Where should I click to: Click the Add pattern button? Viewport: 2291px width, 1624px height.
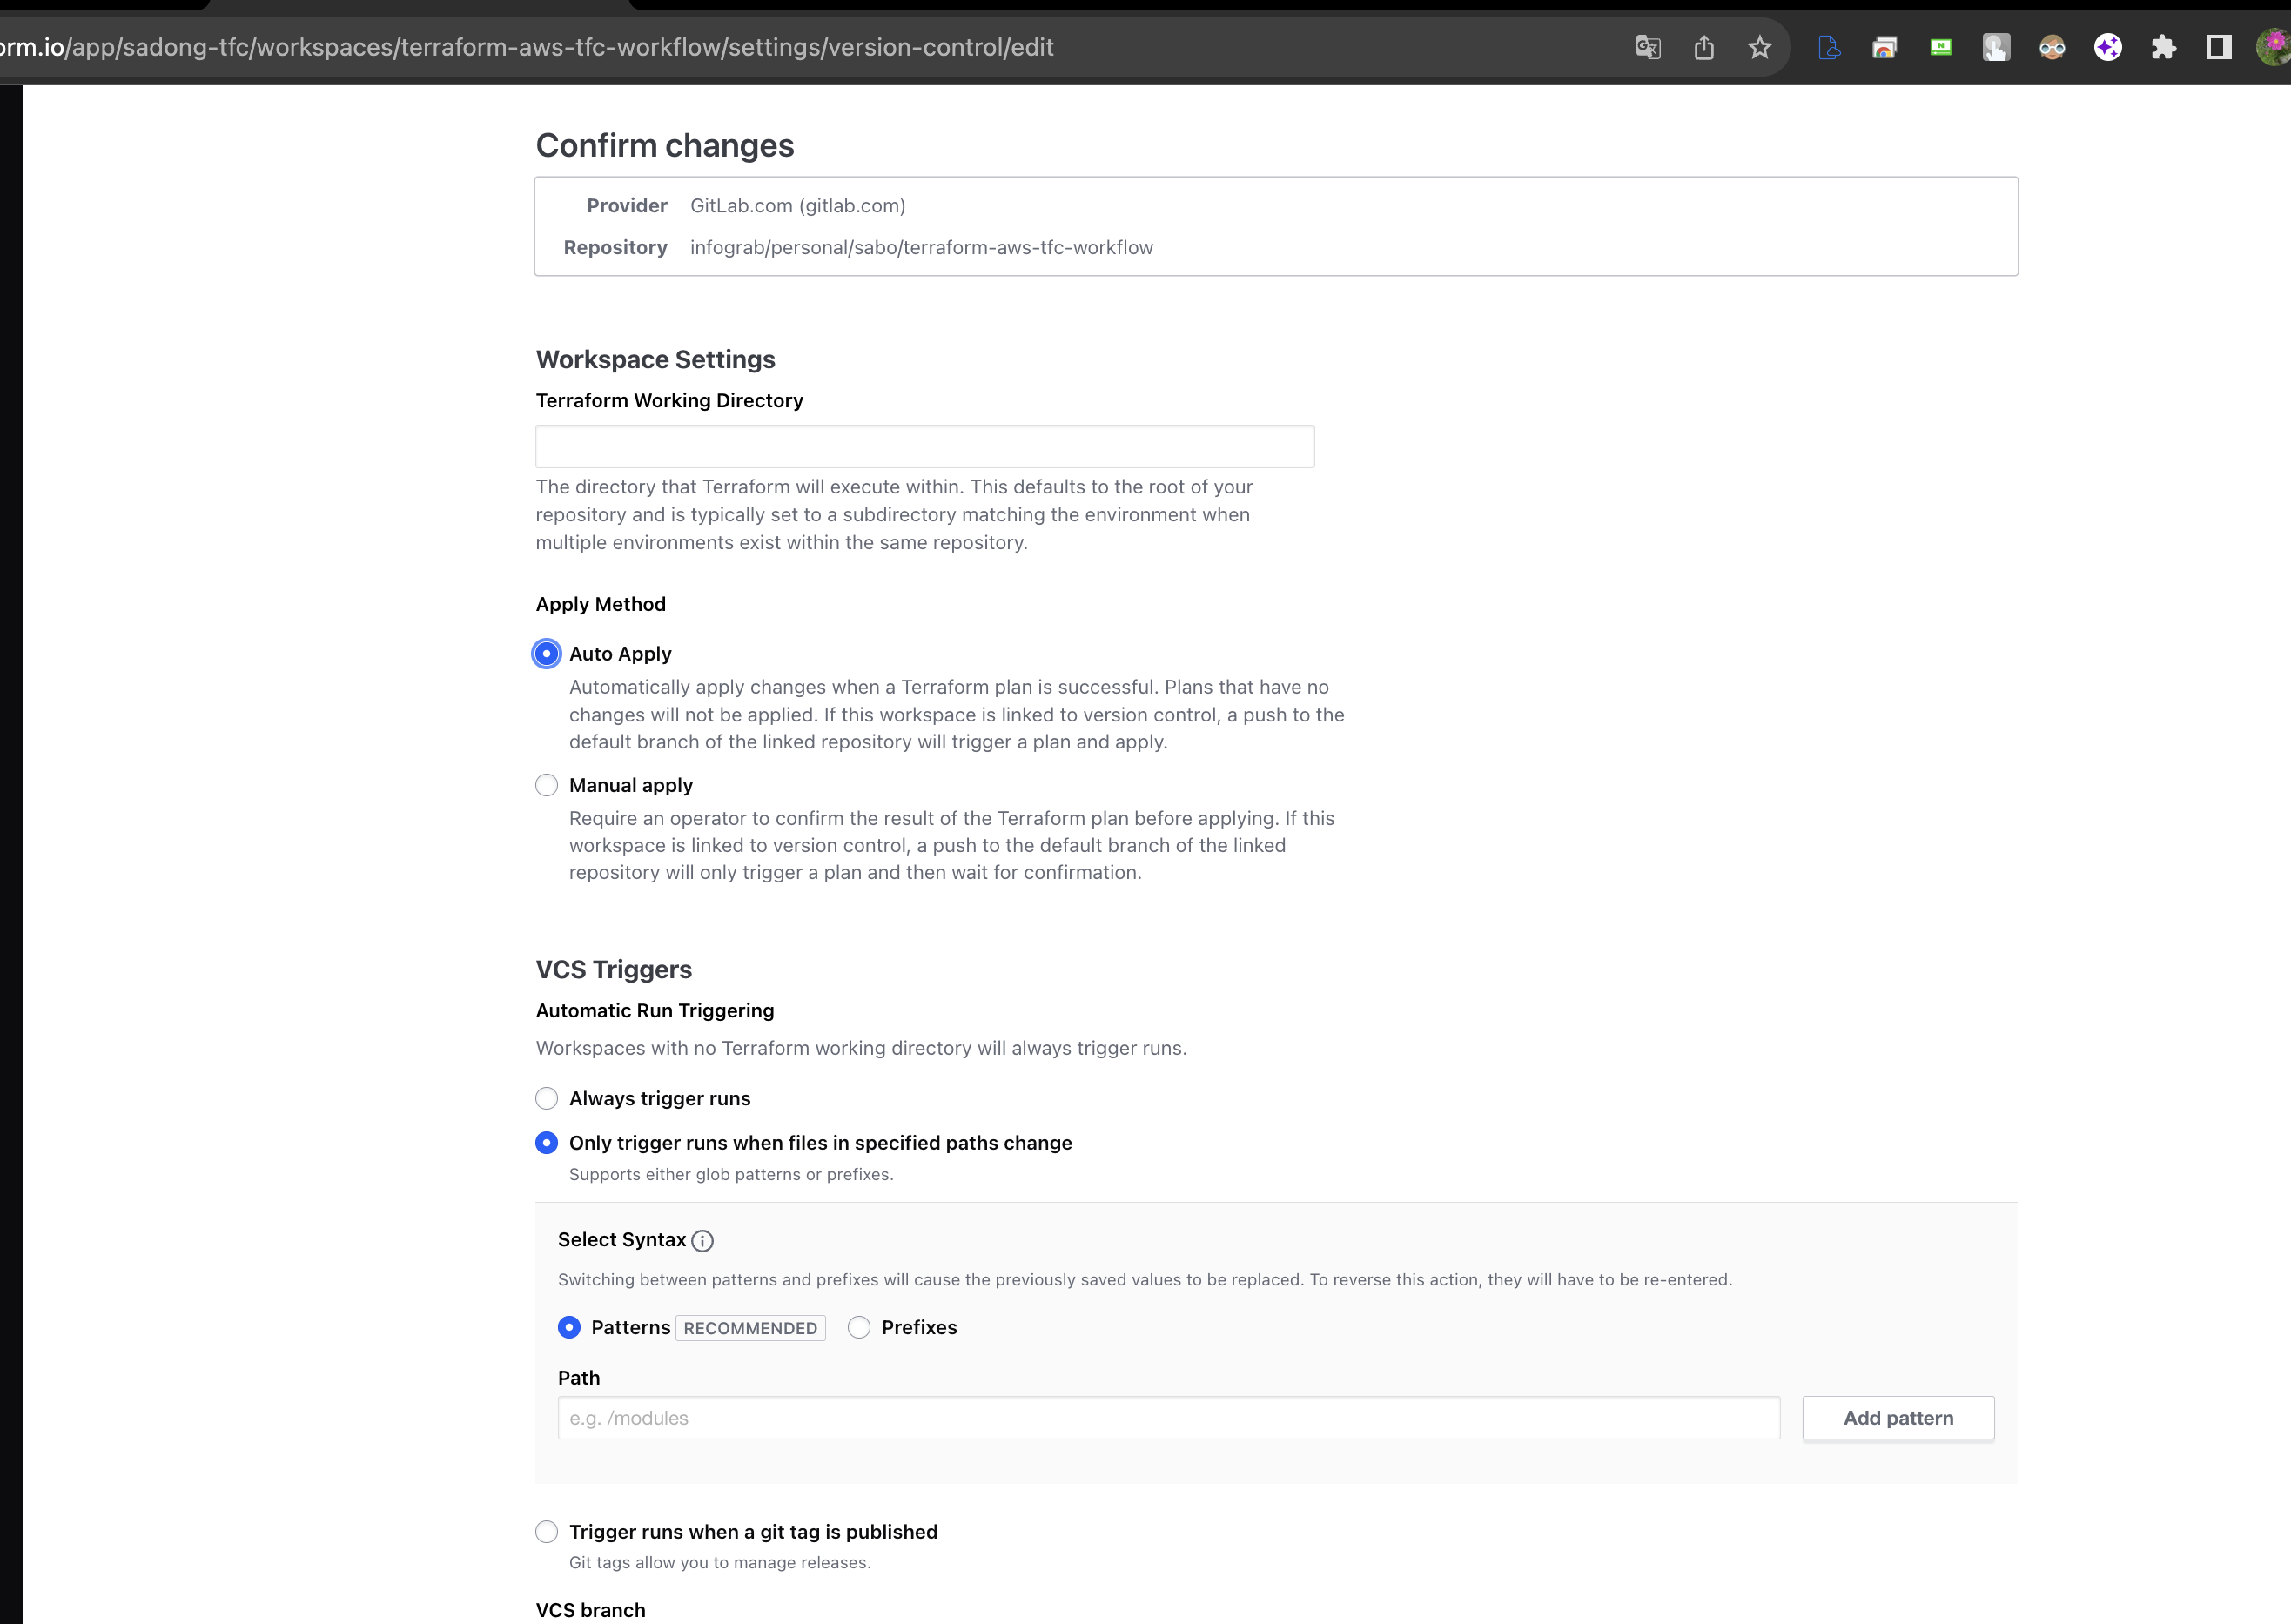coord(1897,1417)
